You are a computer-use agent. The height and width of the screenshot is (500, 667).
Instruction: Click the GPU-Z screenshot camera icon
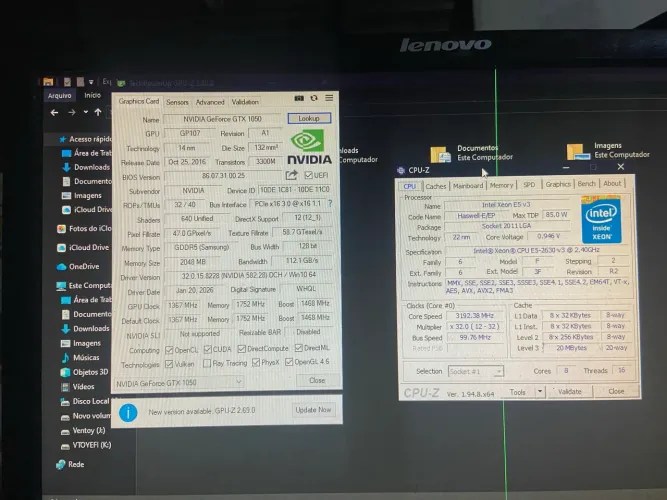tap(299, 98)
